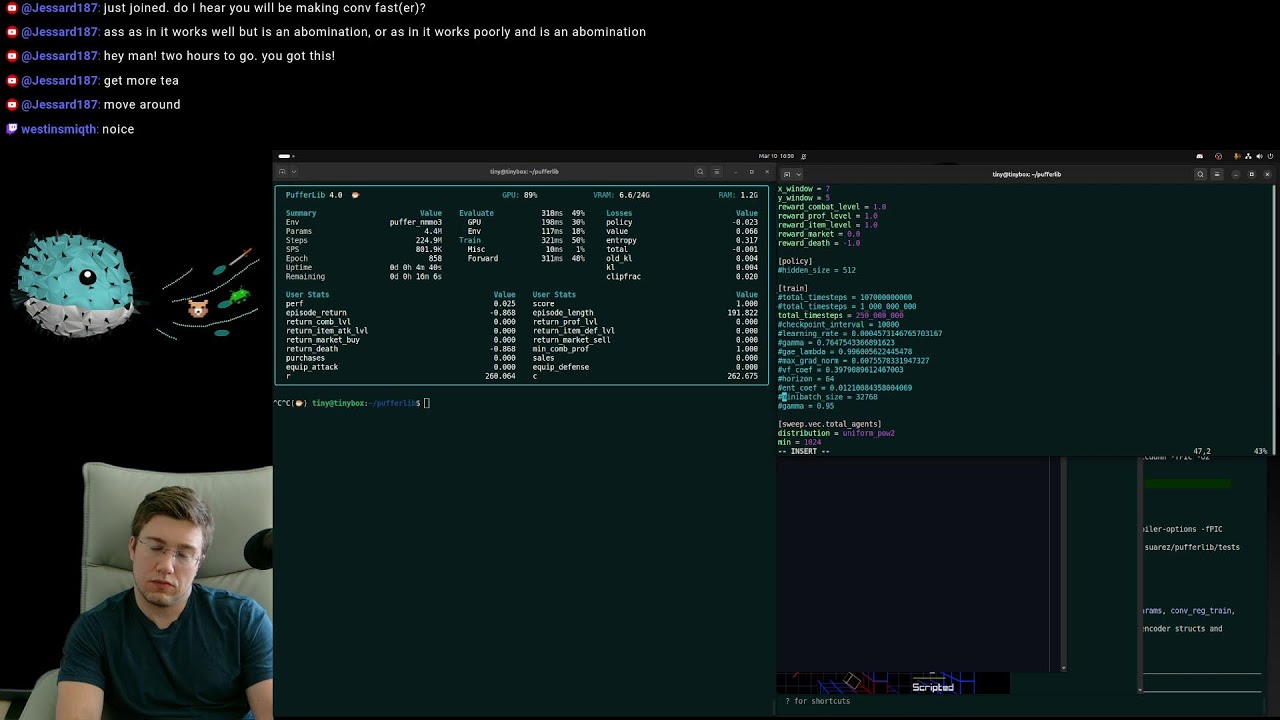The image size is (1280, 720).
Task: Open search in the left terminal window
Action: (x=700, y=172)
